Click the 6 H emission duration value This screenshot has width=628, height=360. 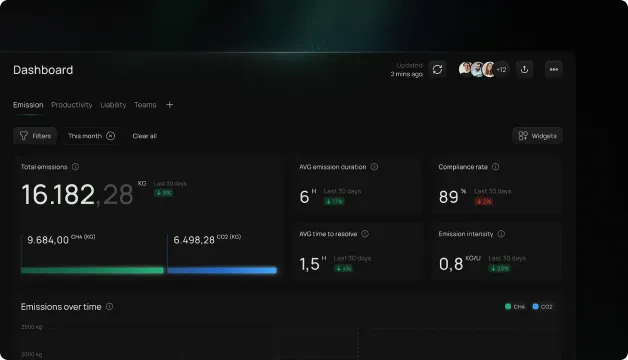coord(308,196)
